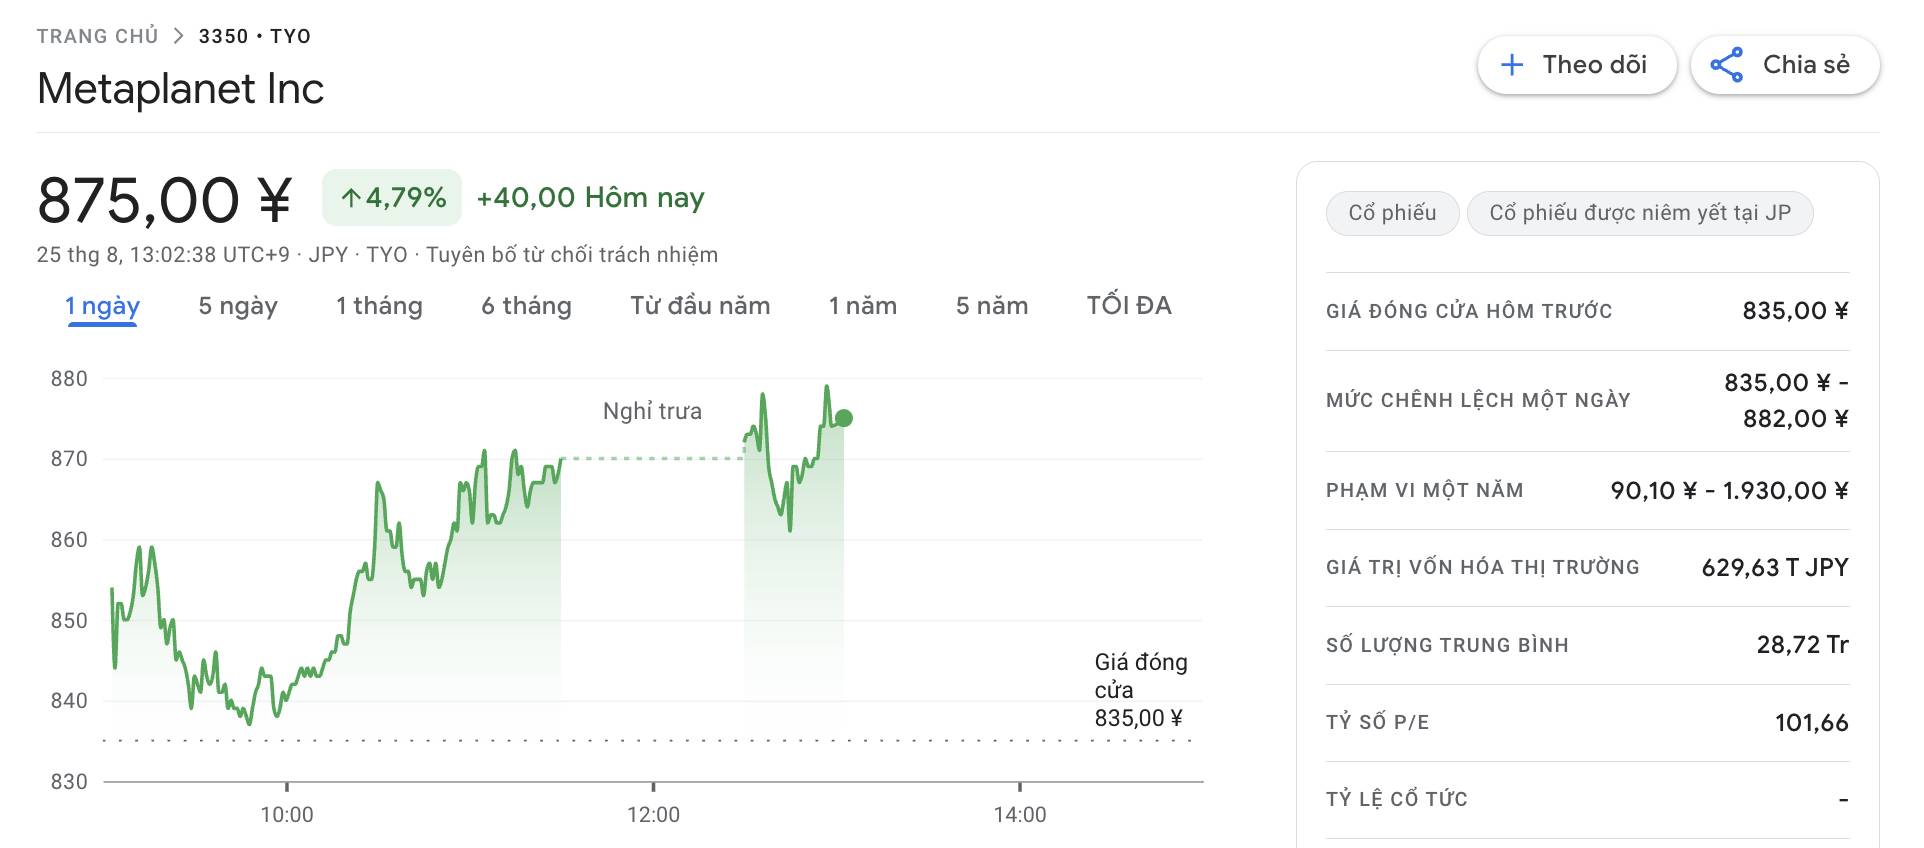The height and width of the screenshot is (848, 1924).
Task: Click TỶ SỐ P/E label
Action: [x=1377, y=722]
